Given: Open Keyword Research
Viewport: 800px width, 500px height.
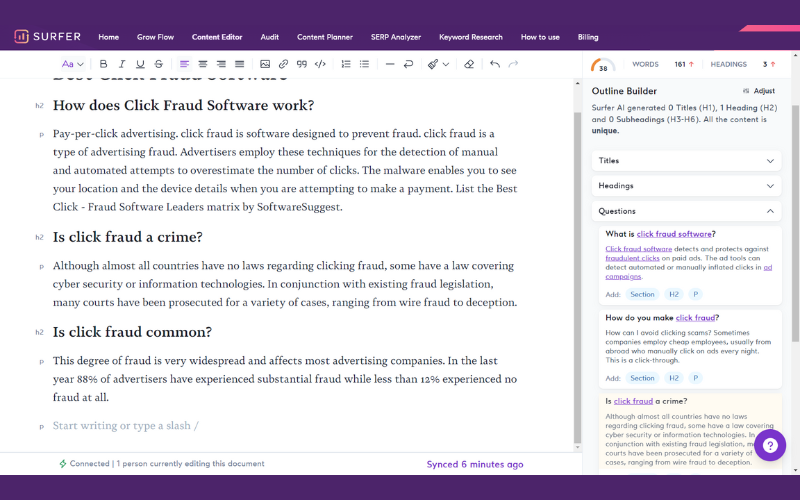Looking at the screenshot, I should coord(470,37).
